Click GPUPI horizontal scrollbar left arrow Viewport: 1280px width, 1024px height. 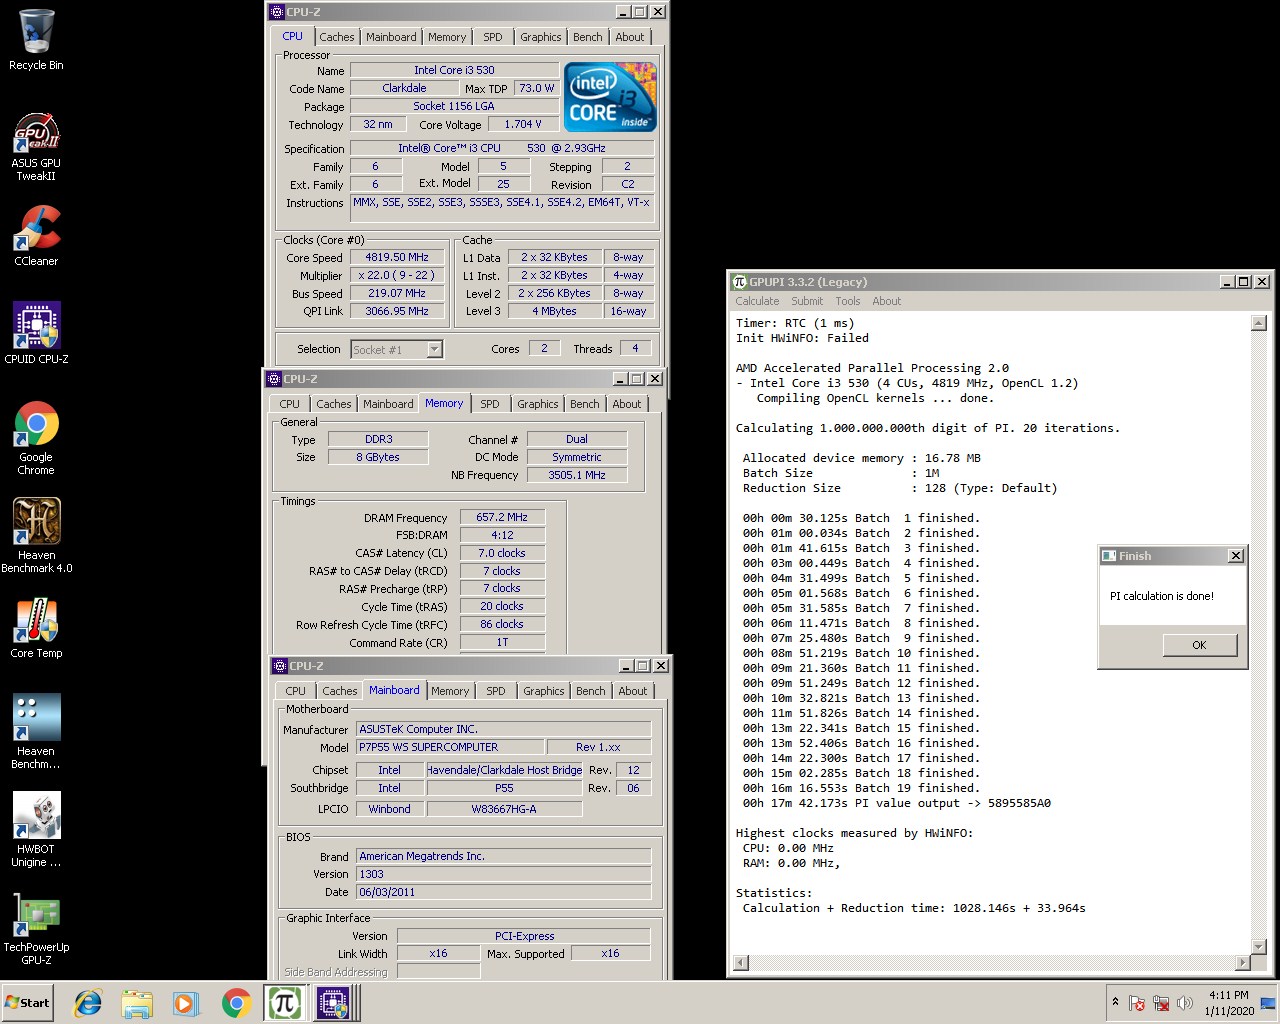point(741,963)
